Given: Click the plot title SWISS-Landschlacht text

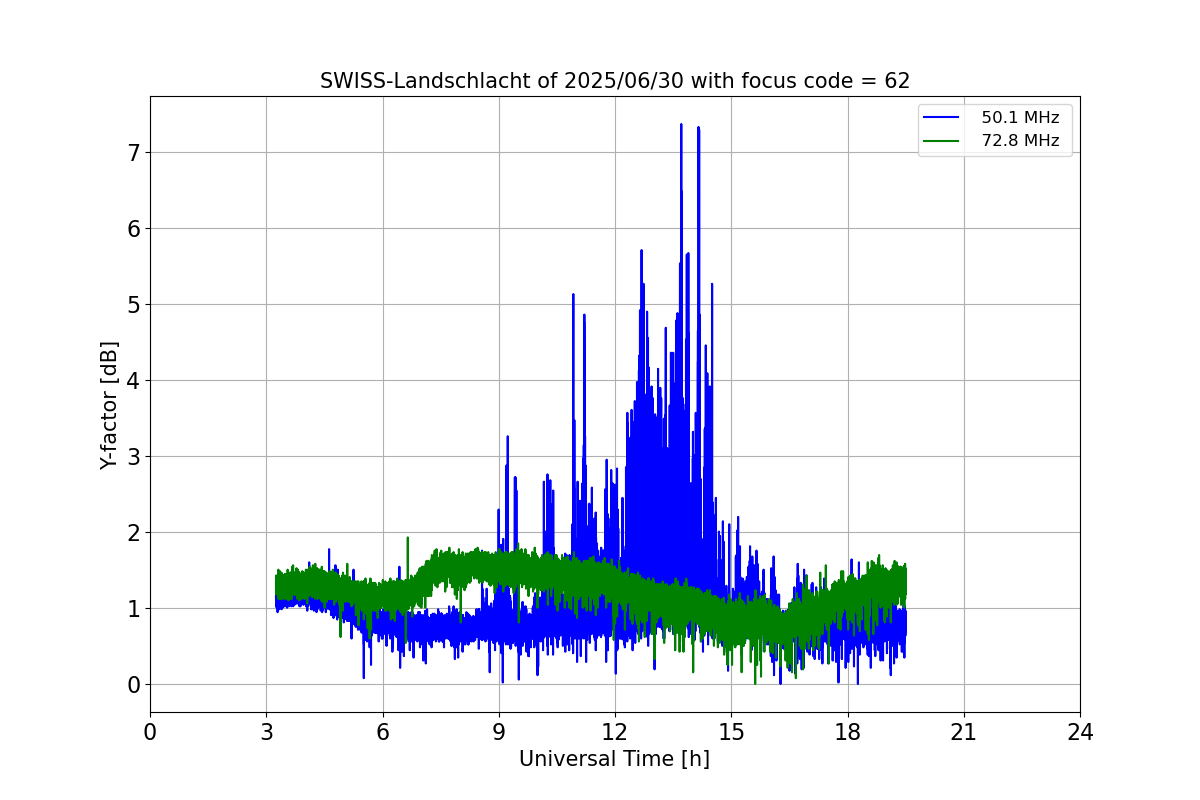Looking at the screenshot, I should 615,81.
